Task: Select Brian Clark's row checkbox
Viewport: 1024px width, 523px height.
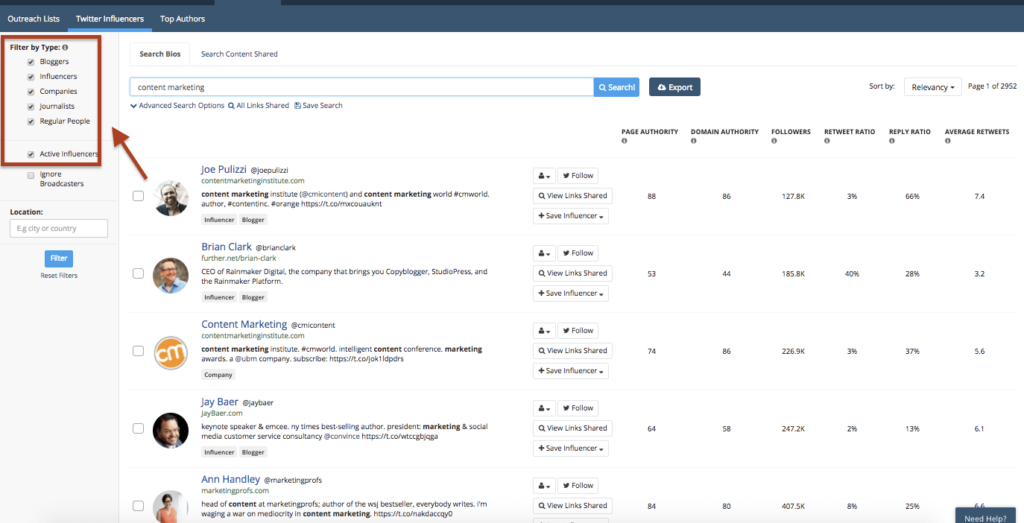Action: pyautogui.click(x=138, y=274)
